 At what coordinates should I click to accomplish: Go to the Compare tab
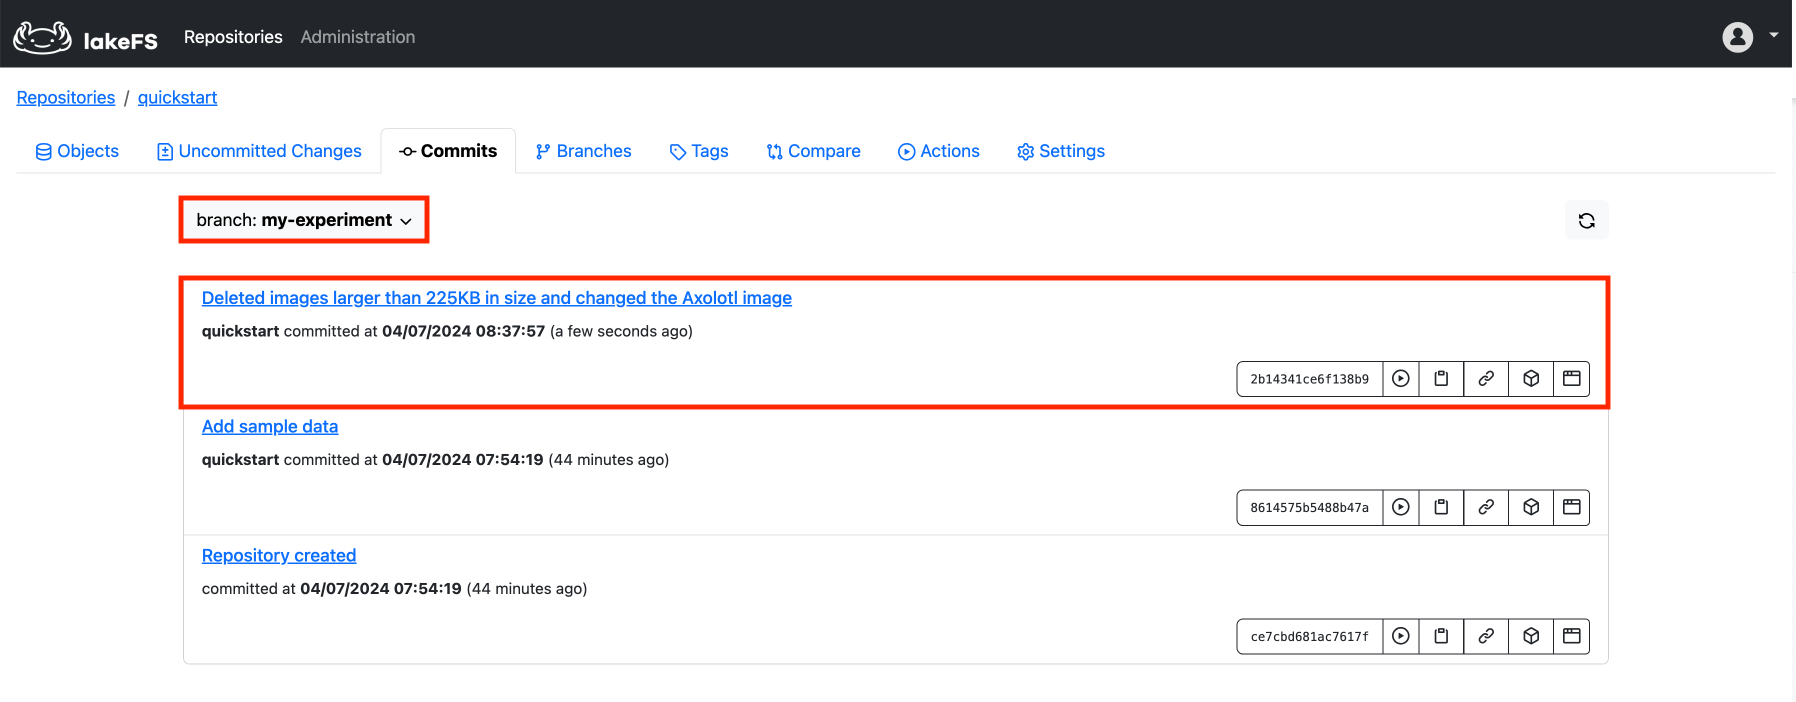point(813,151)
